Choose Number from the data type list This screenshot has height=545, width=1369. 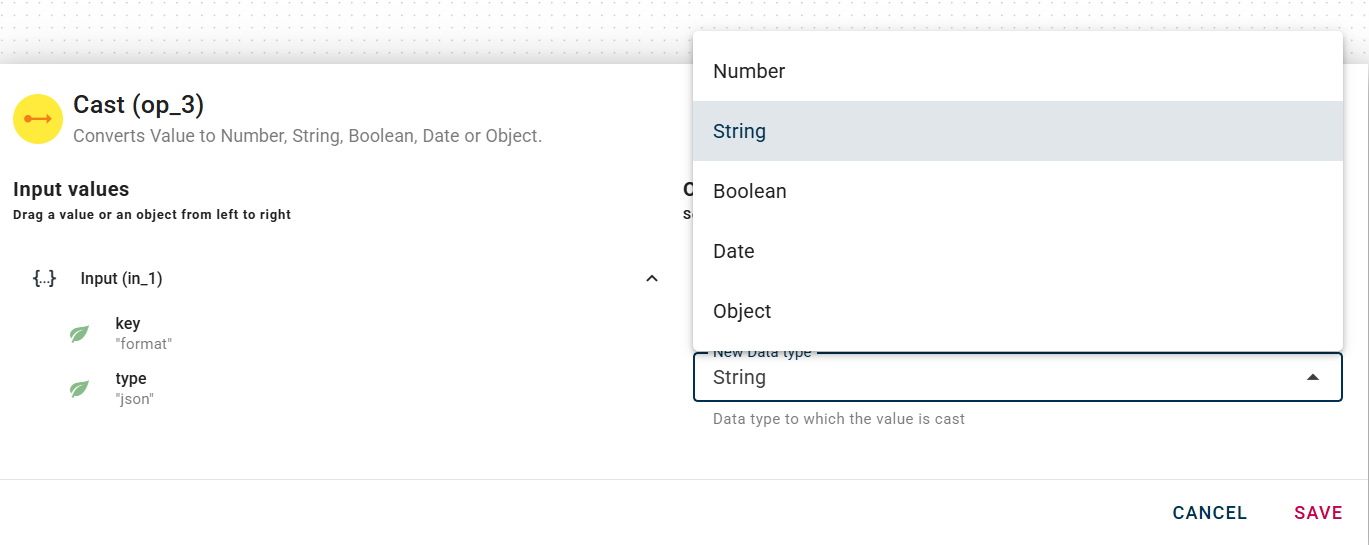tap(749, 71)
